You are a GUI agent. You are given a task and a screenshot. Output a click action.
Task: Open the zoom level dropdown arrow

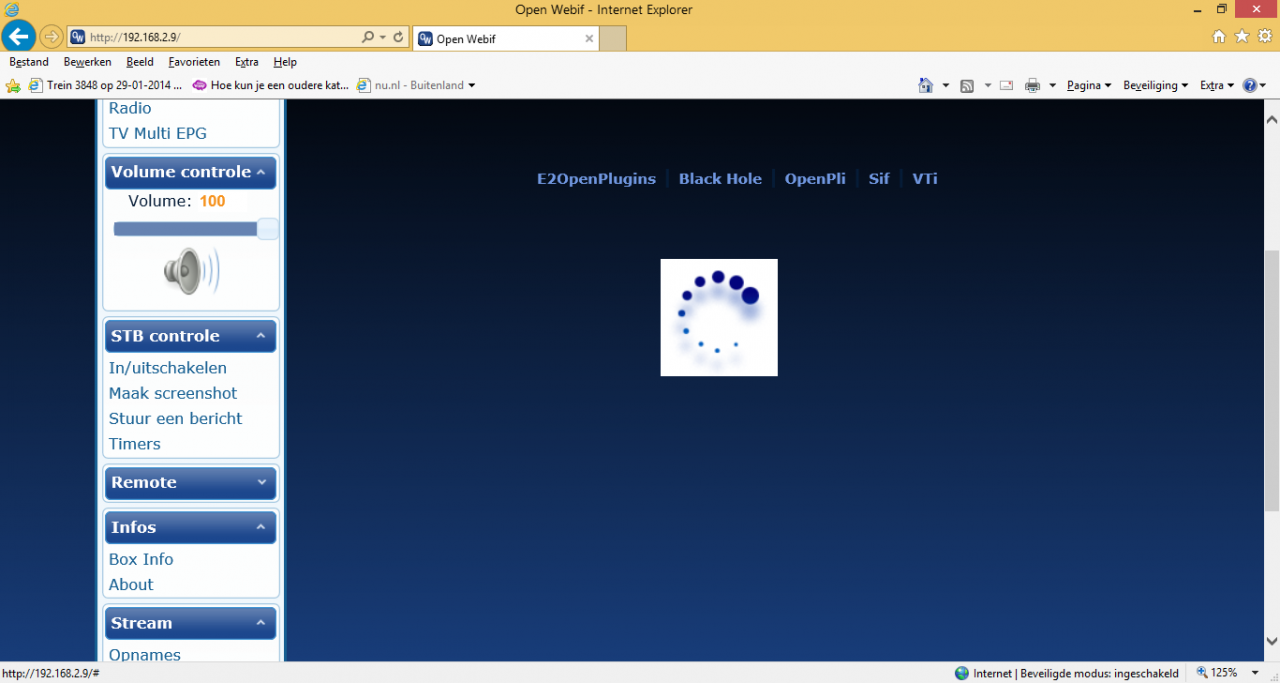click(1255, 673)
